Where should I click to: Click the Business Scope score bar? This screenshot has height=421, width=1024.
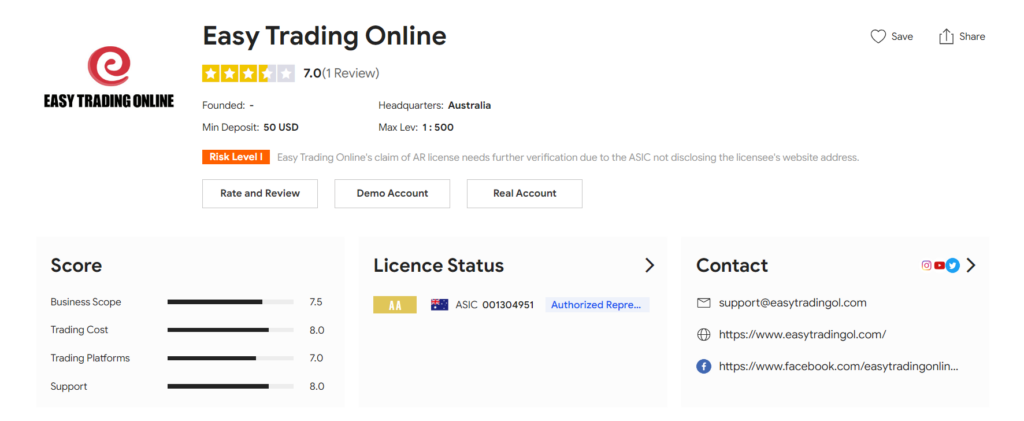[231, 302]
